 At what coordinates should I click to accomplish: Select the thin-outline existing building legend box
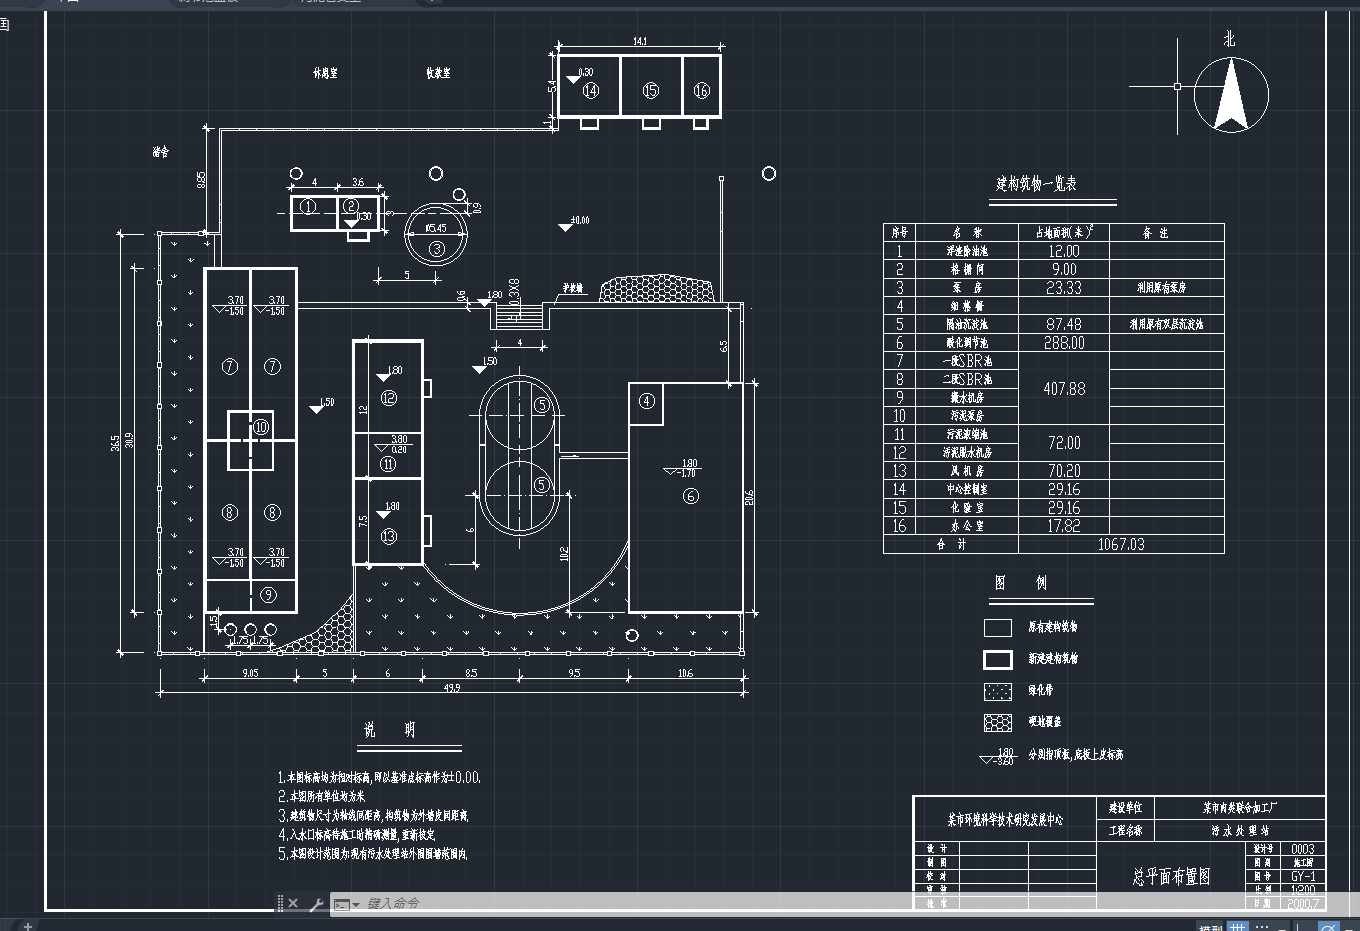click(998, 628)
